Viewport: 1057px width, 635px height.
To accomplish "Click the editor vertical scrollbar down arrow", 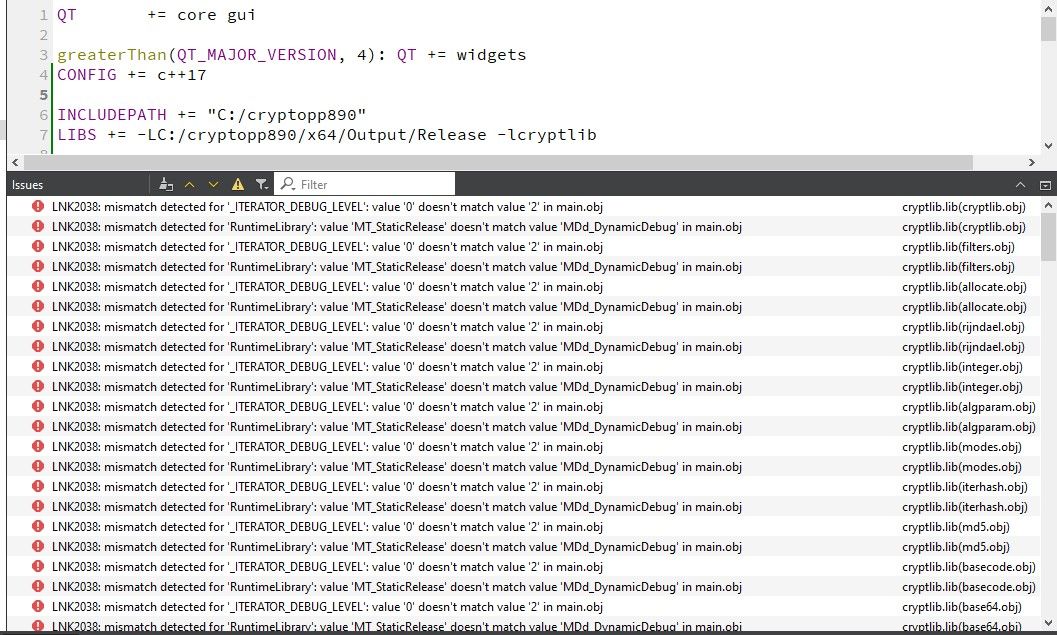I will pyautogui.click(x=1048, y=145).
